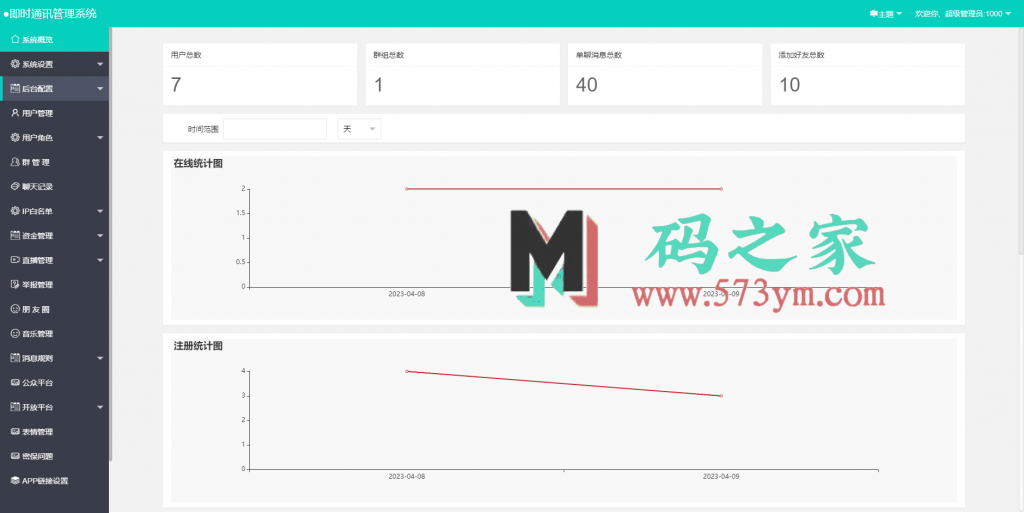
Task: Click the icon beside 表情管理
Action: tap(15, 431)
